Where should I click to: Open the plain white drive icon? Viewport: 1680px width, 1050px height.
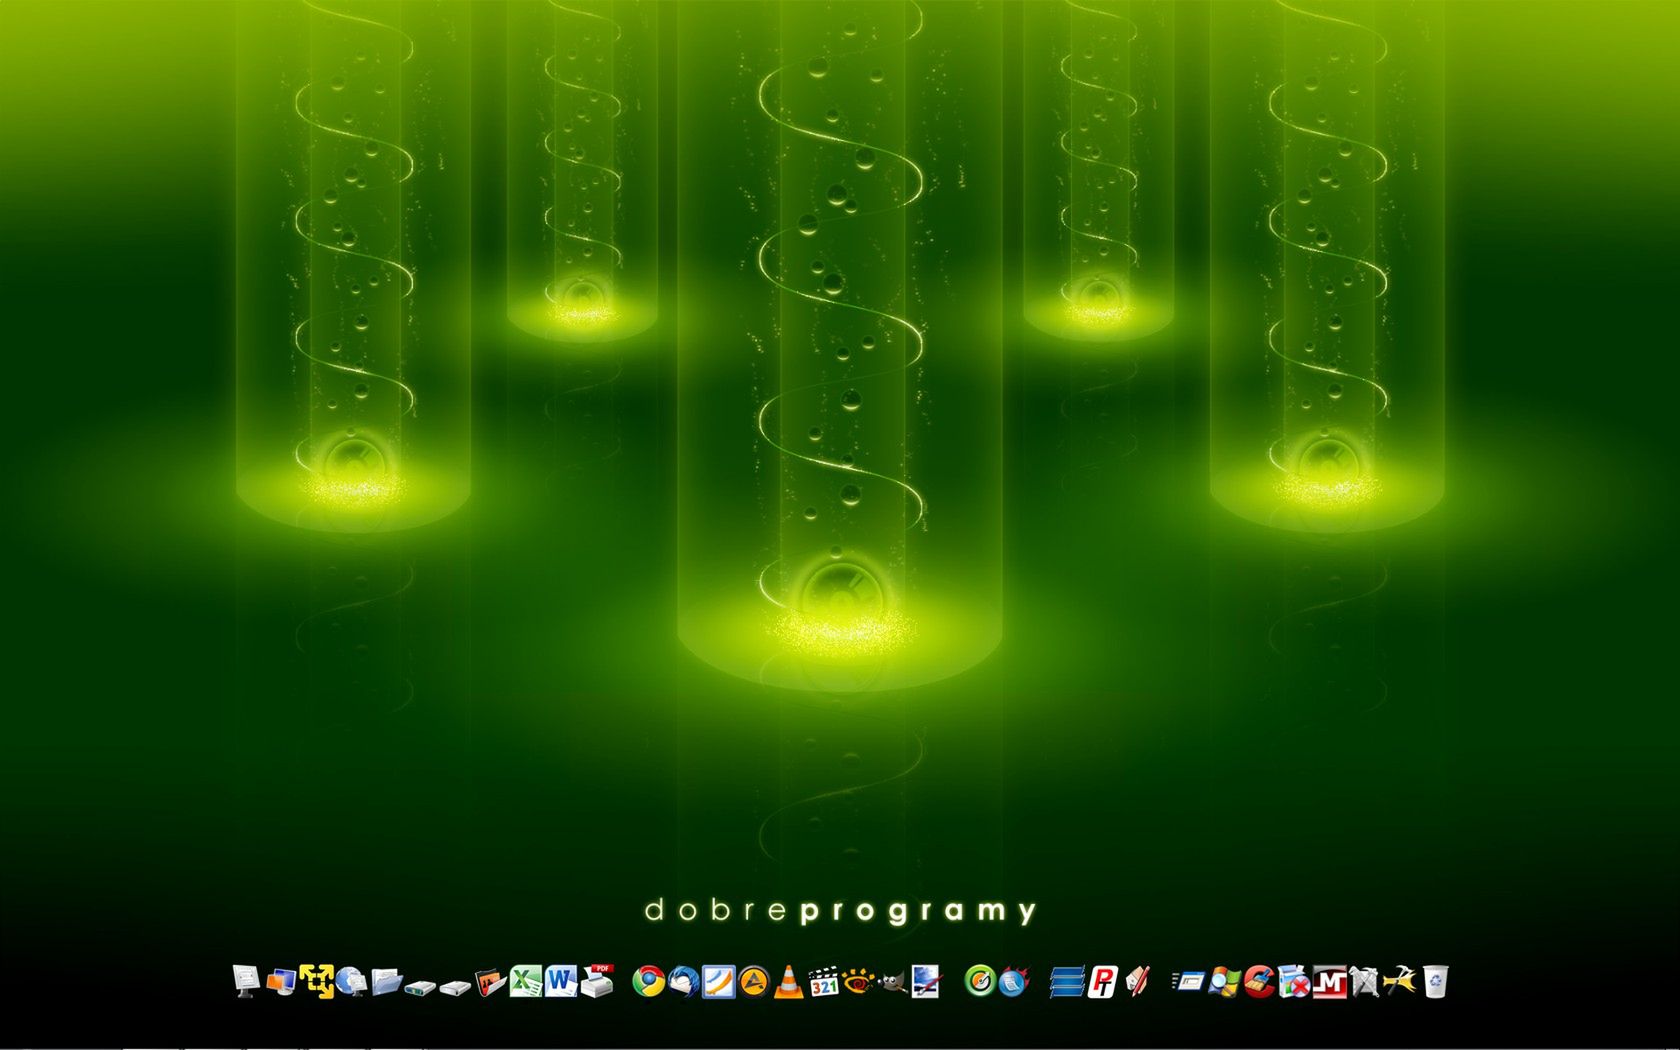click(x=455, y=988)
